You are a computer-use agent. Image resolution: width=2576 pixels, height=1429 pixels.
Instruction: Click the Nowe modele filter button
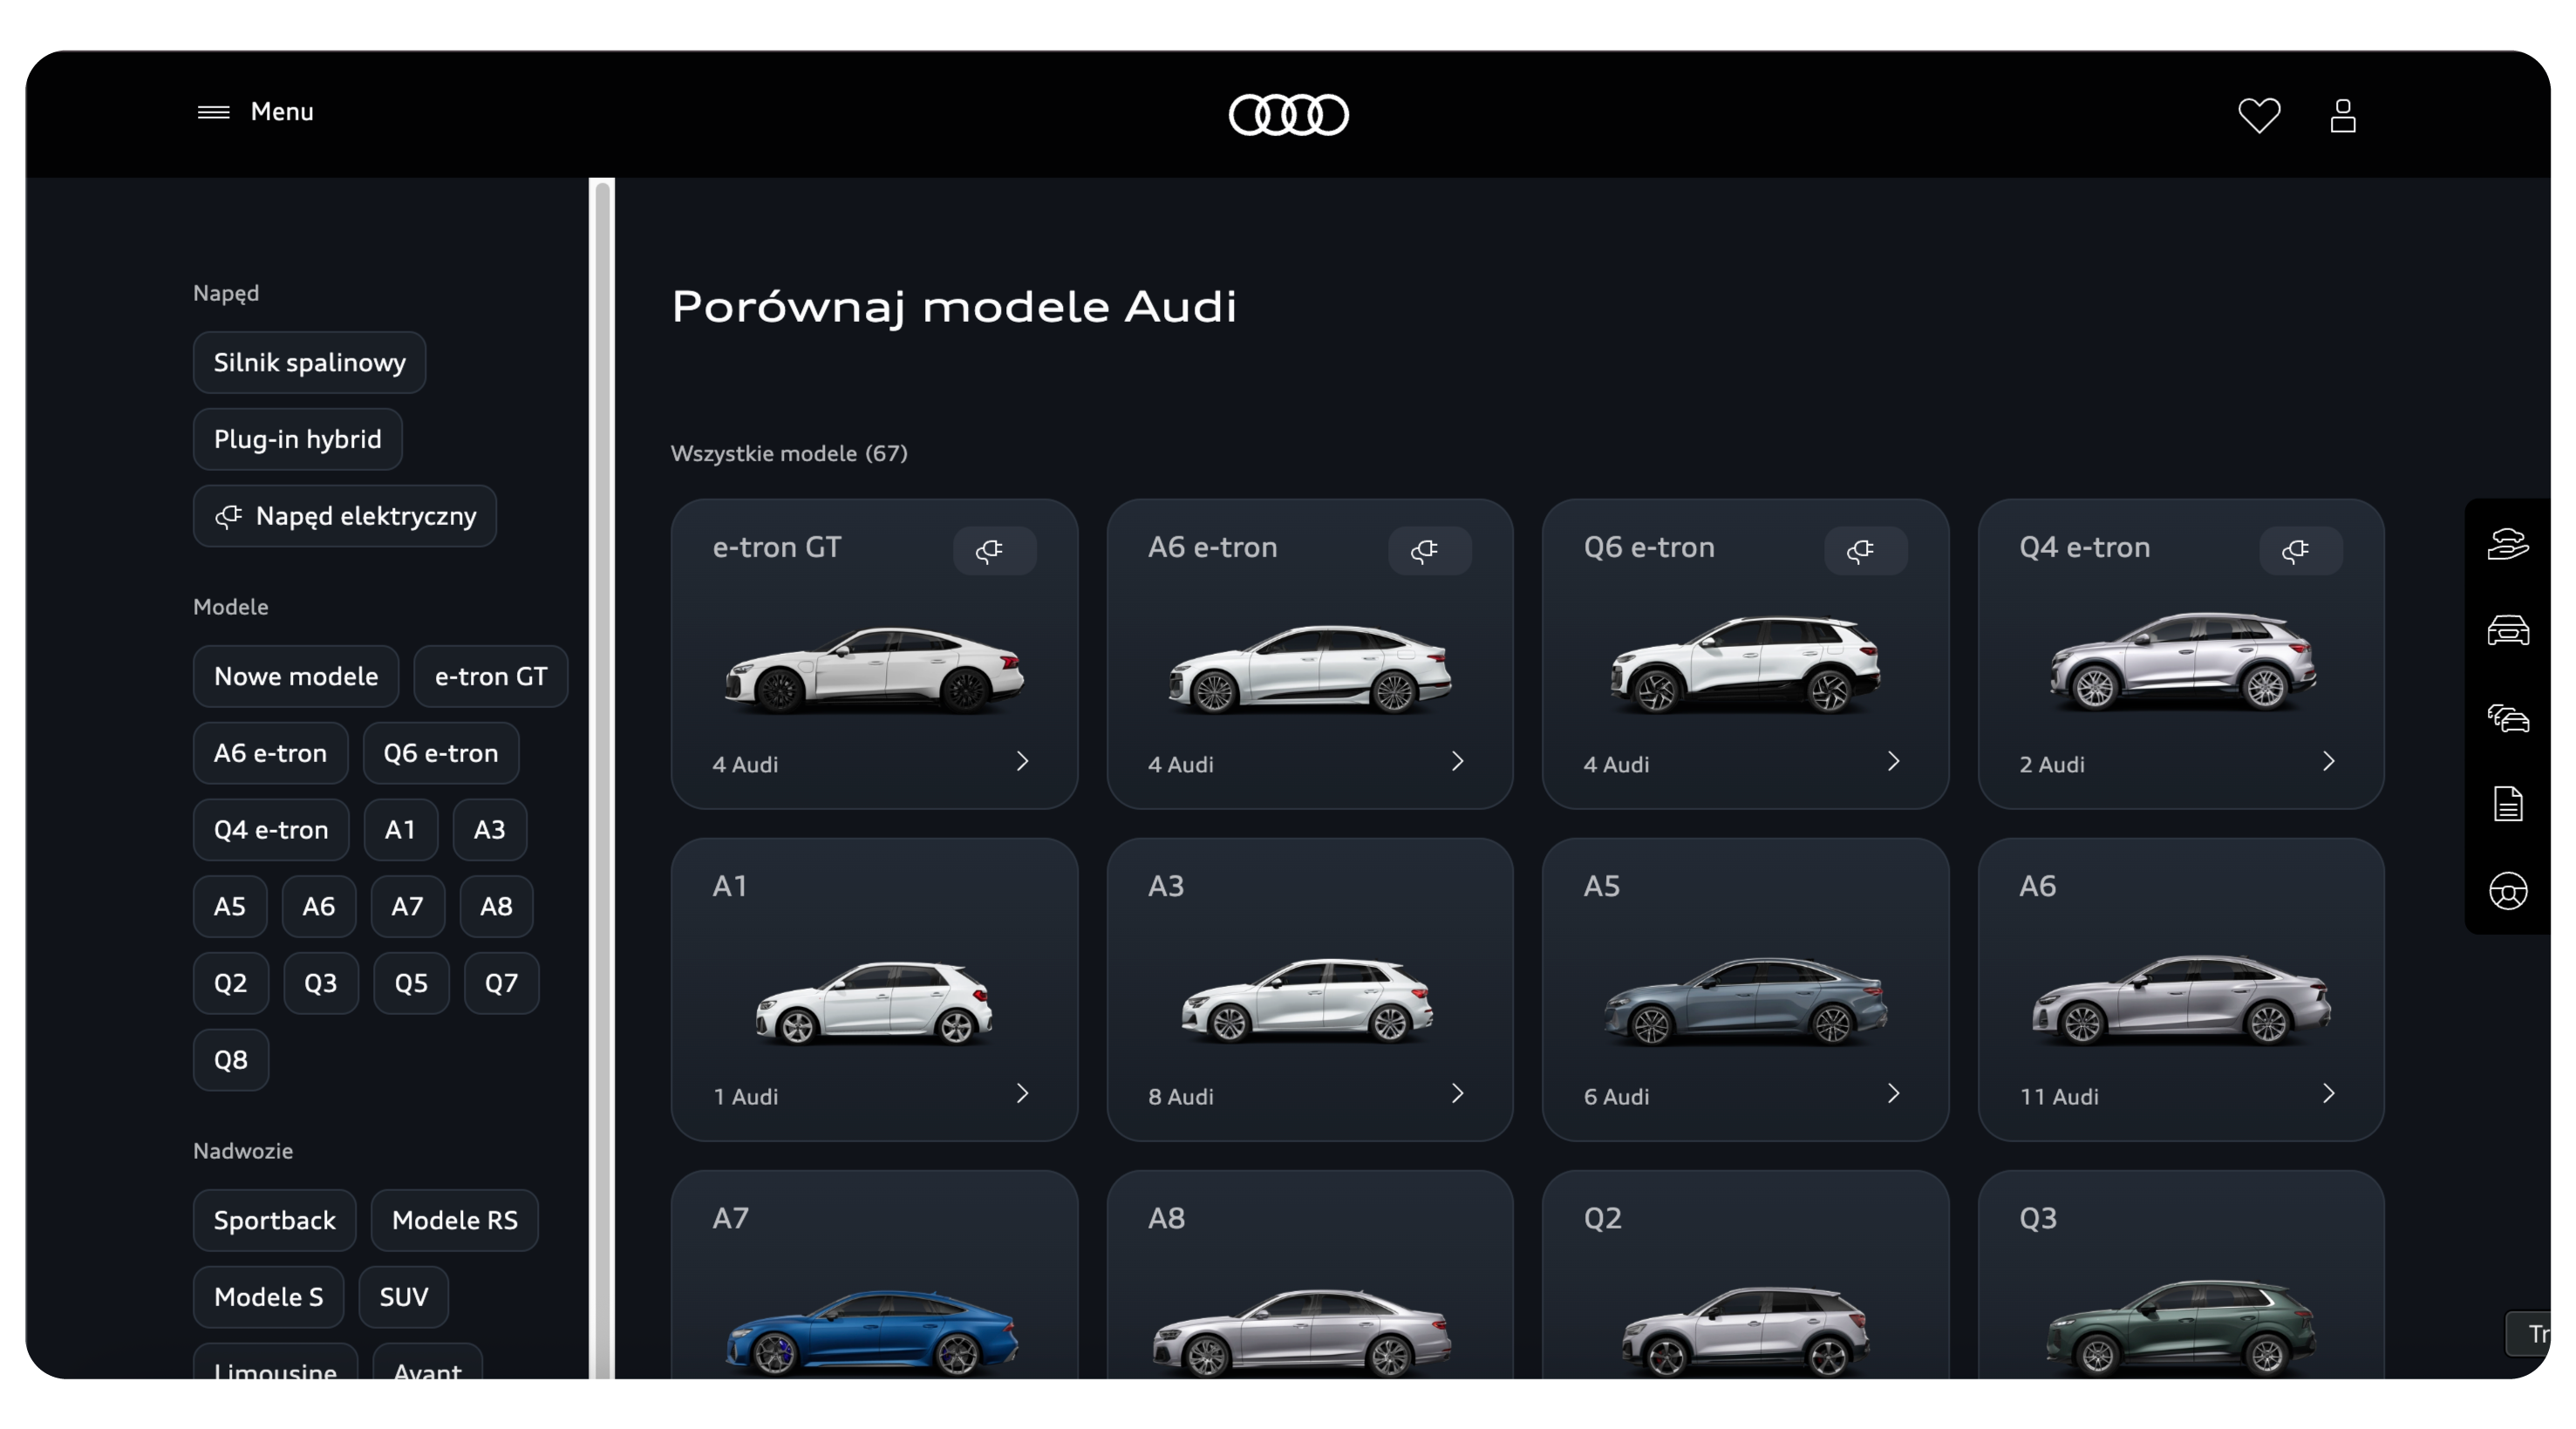pos(295,676)
